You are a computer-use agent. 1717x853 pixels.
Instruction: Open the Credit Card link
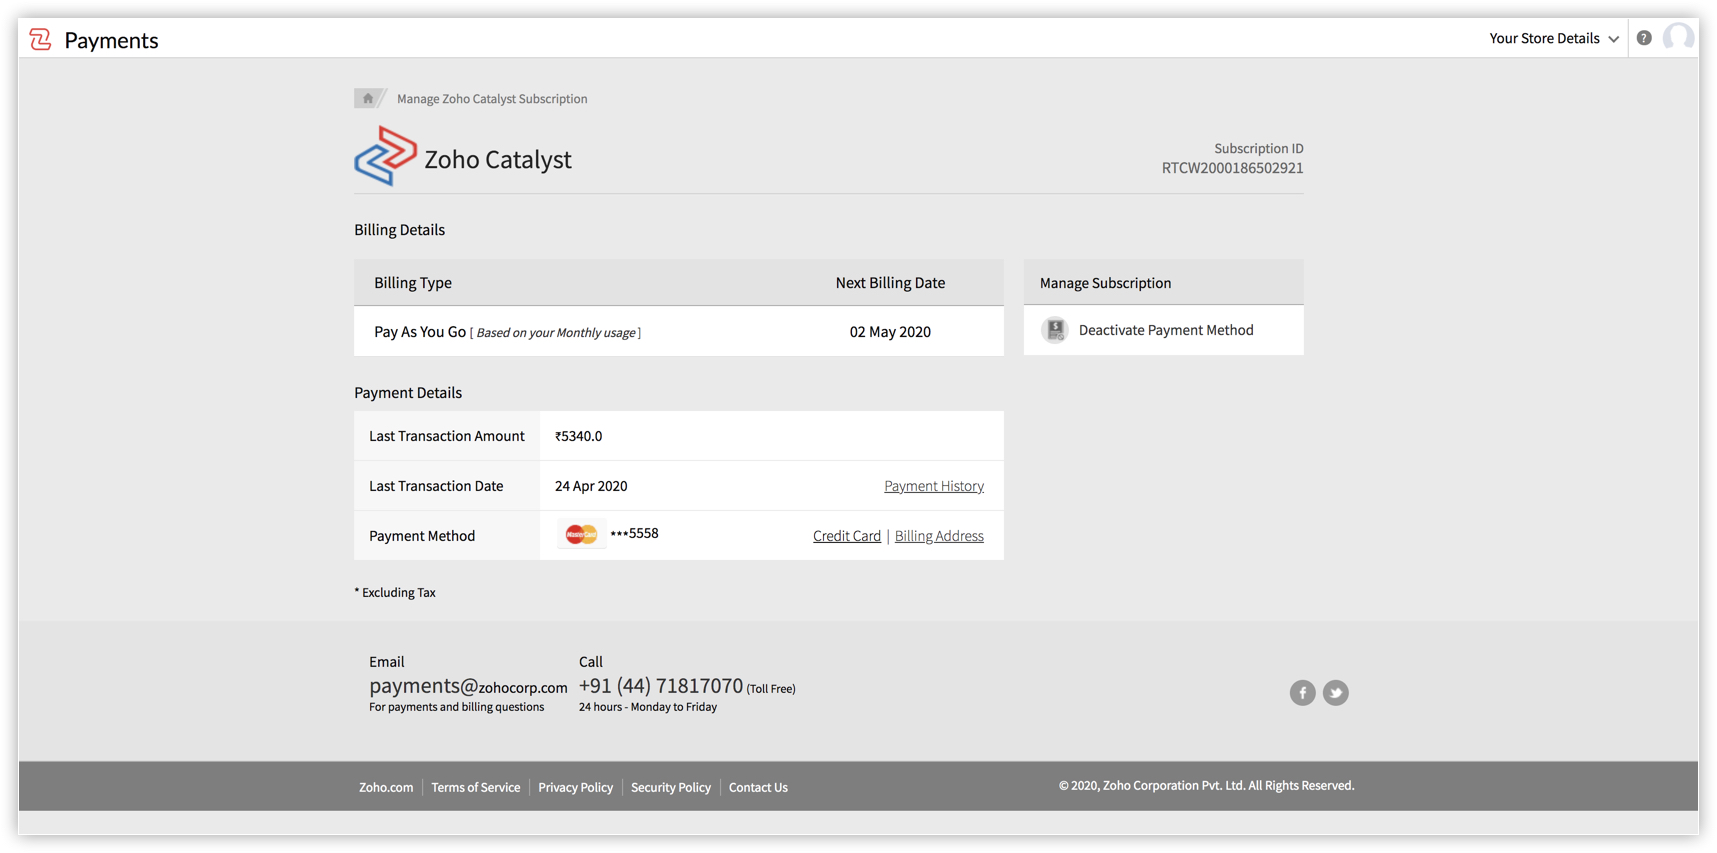click(847, 536)
